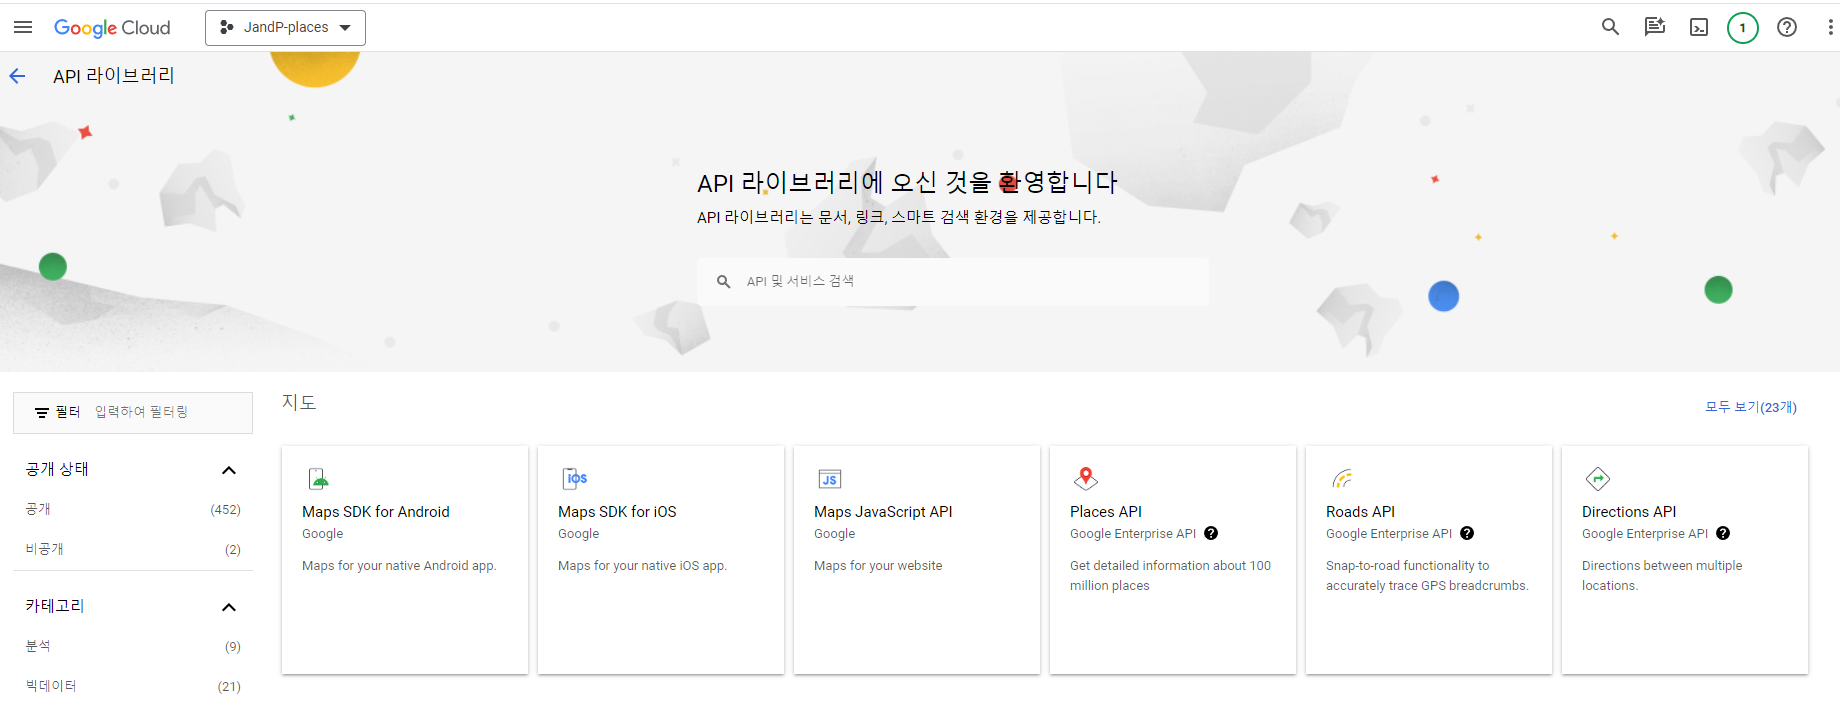Click the 지도 section heading
The height and width of the screenshot is (701, 1840).
299,402
